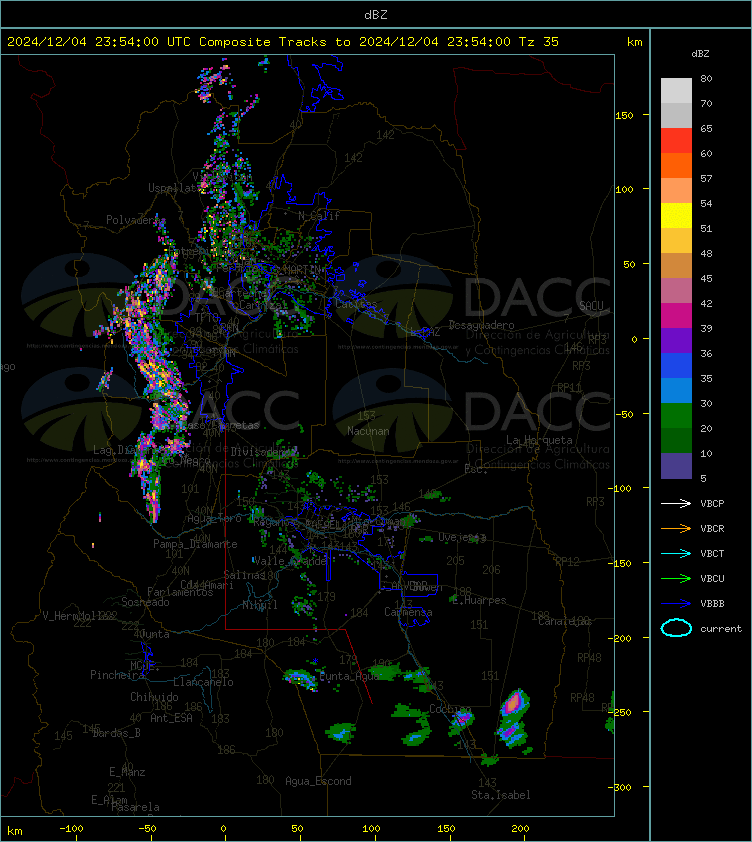Click the 'Pincheira' place label
The image size is (752, 842).
click(117, 675)
